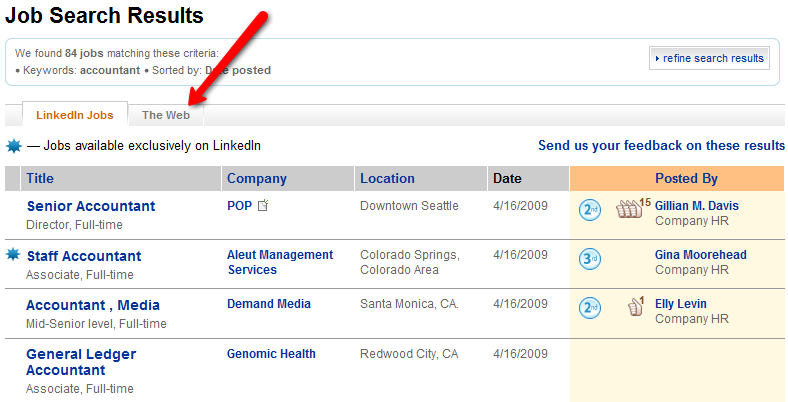Click the note icon next to POP
Image resolution: width=788 pixels, height=402 pixels.
pyautogui.click(x=263, y=206)
